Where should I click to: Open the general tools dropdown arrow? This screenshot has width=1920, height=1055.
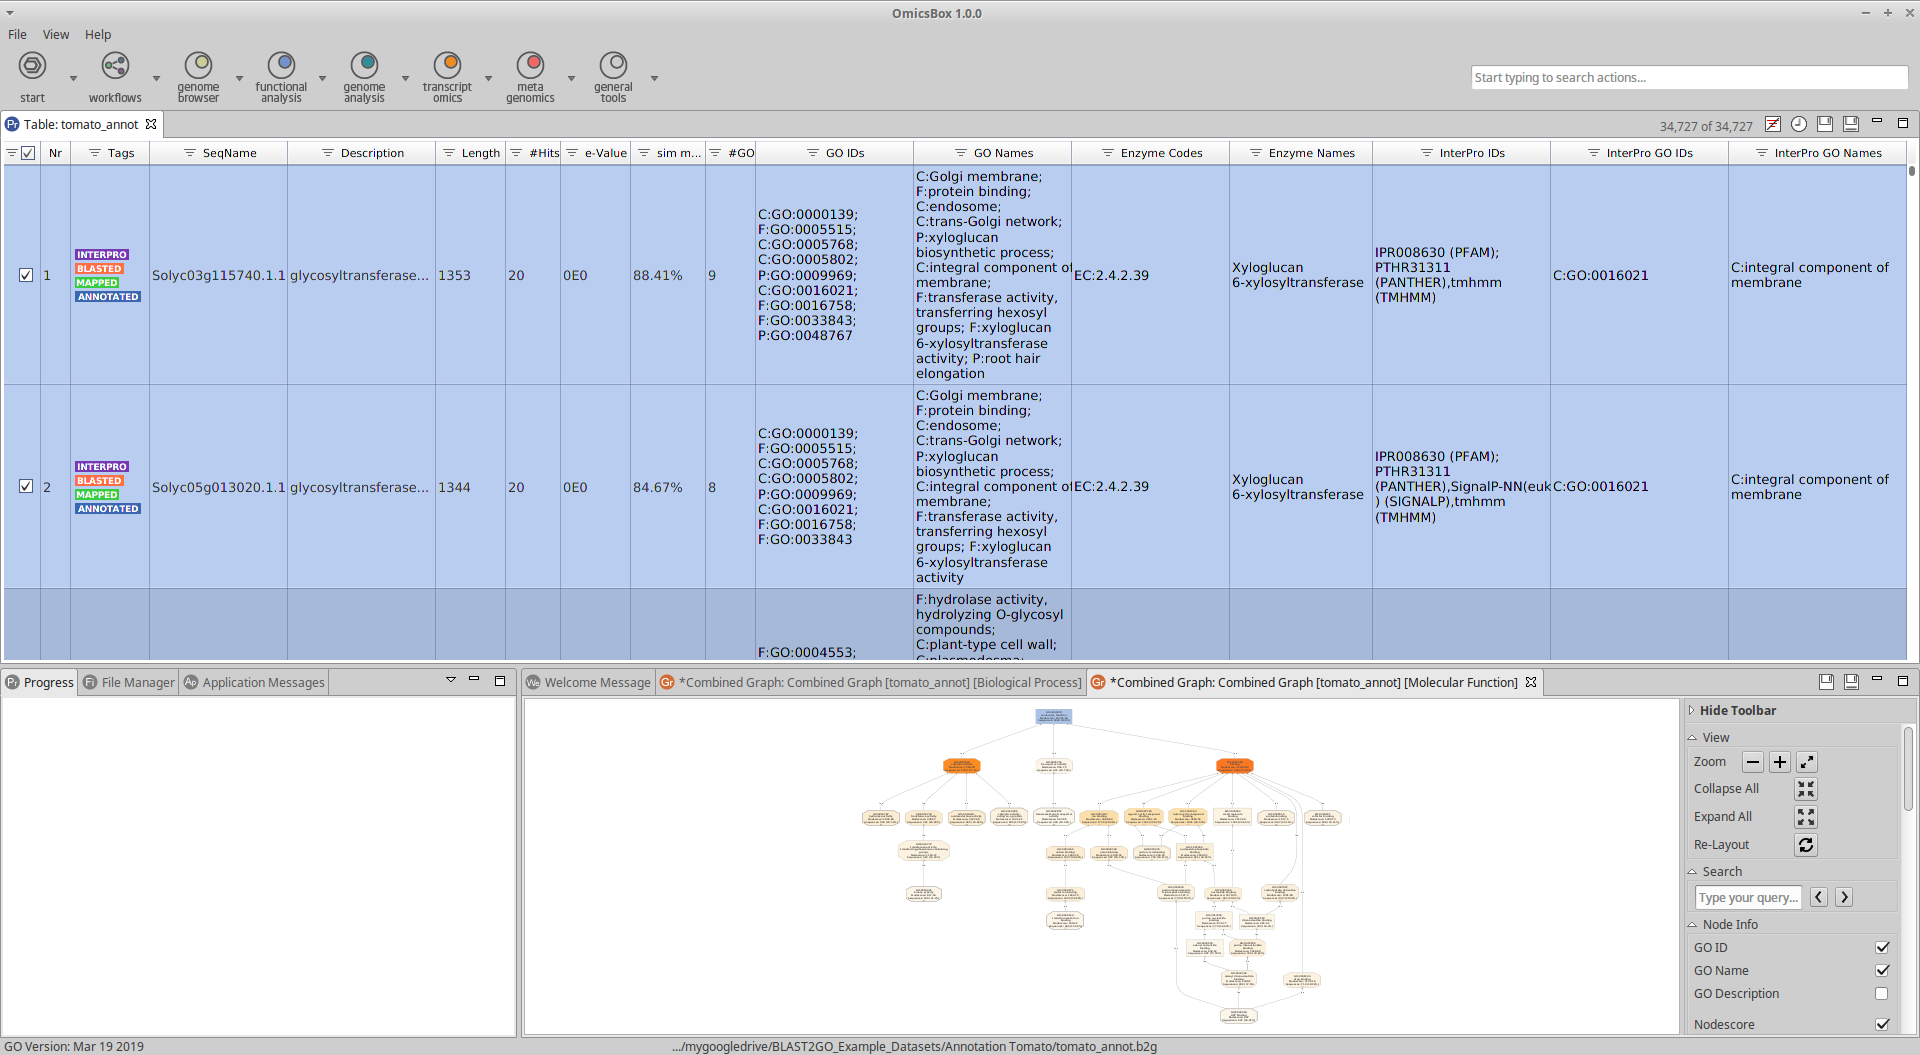coord(654,78)
